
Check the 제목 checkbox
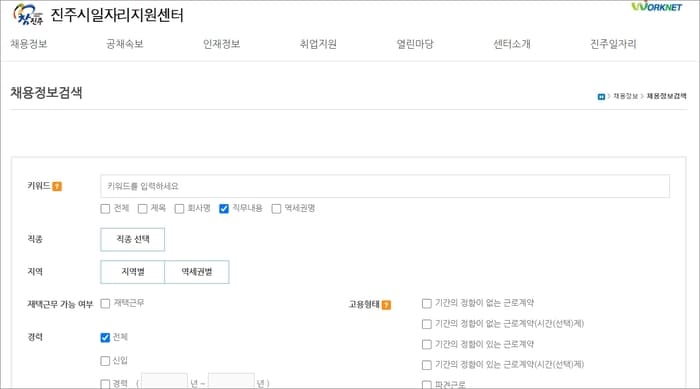(142, 209)
